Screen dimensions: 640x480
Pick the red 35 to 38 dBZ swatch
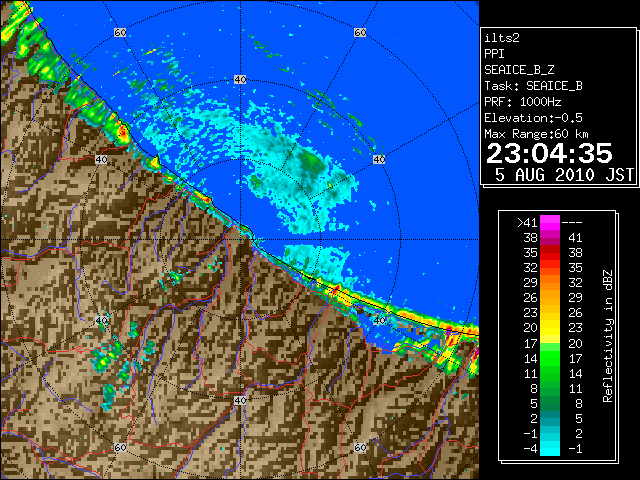(550, 253)
